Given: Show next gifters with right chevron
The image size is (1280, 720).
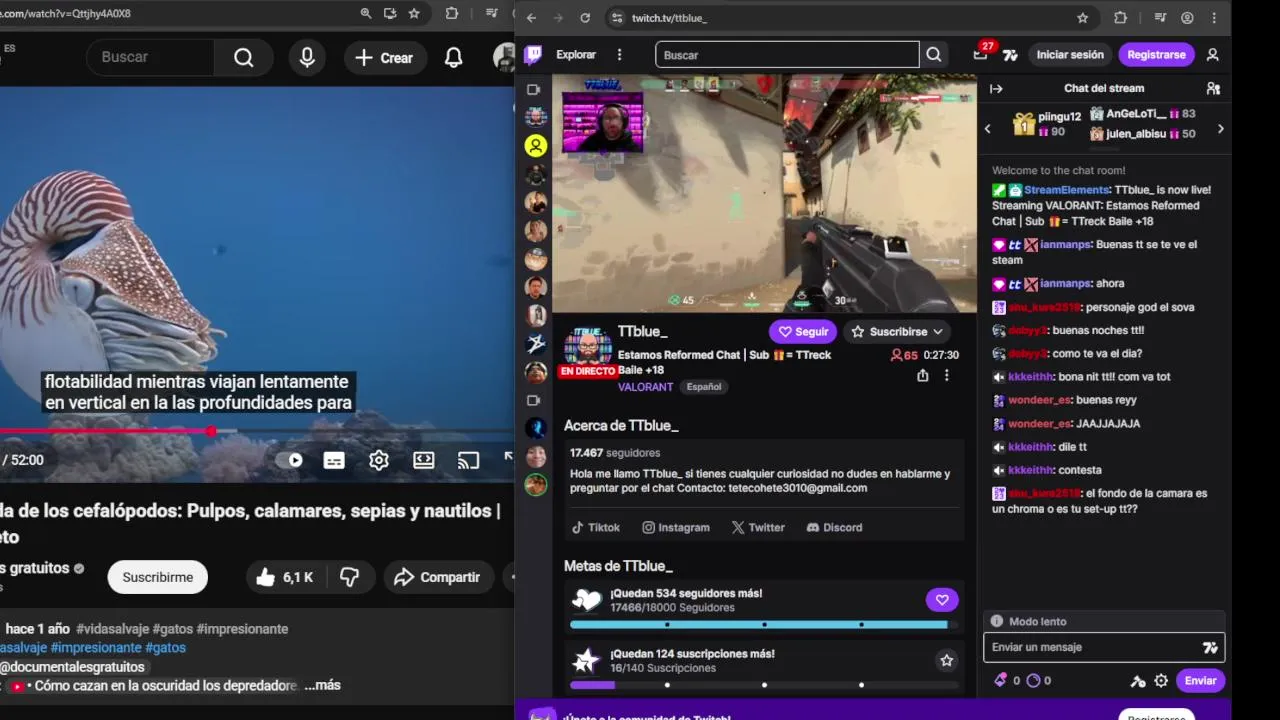Looking at the screenshot, I should pos(1220,128).
